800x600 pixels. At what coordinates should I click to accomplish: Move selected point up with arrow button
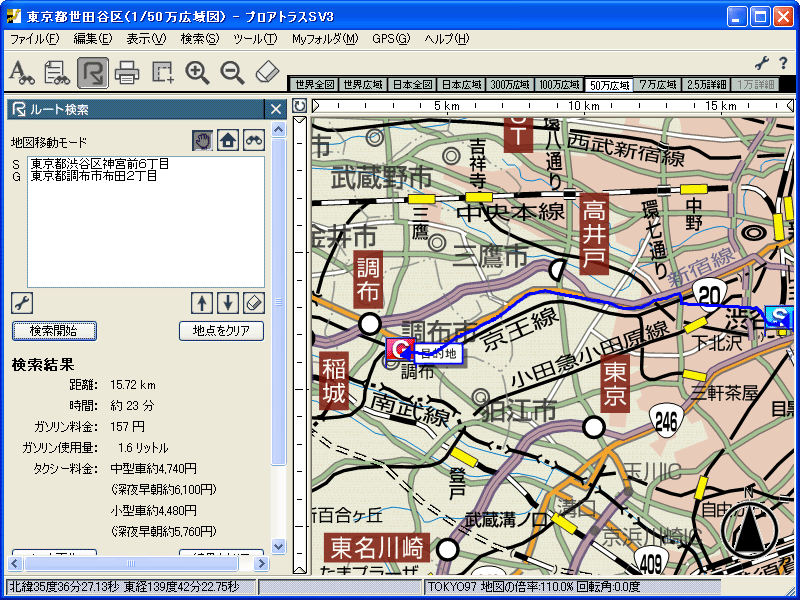(202, 303)
